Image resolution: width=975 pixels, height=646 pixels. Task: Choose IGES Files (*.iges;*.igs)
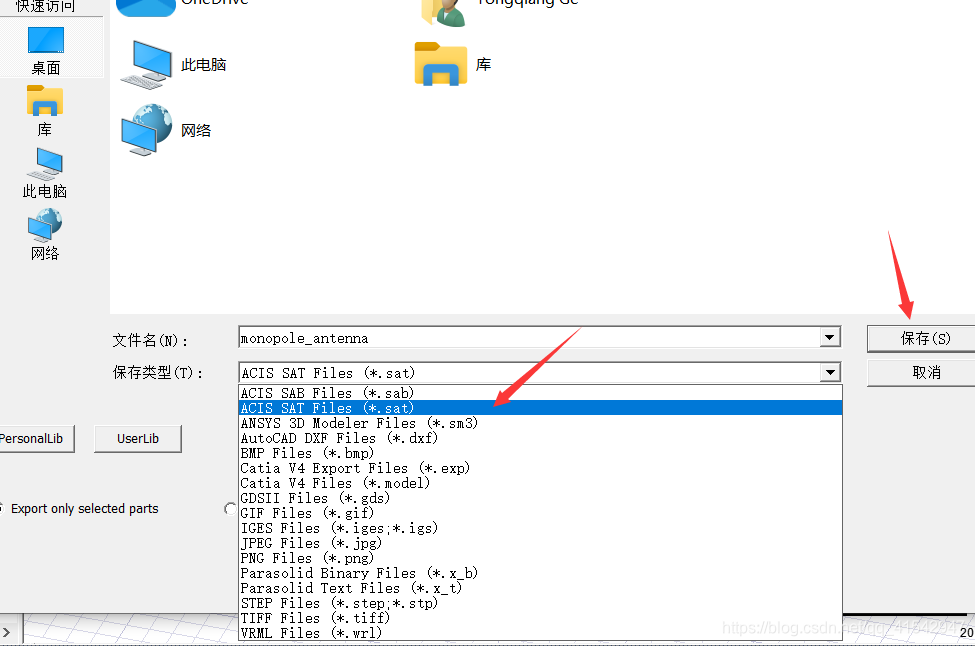(540, 528)
